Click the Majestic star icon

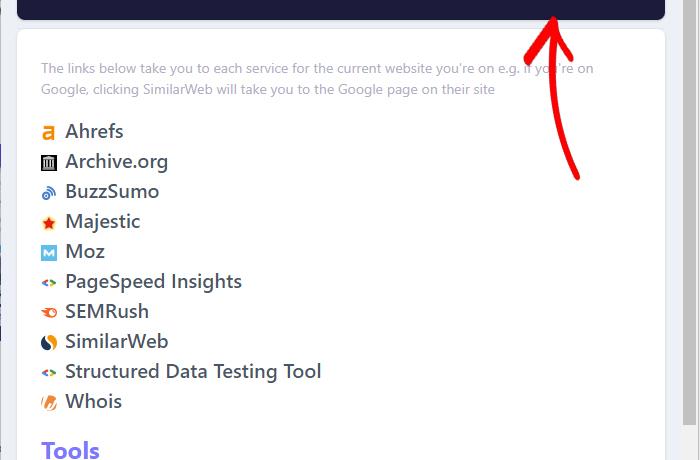coord(48,222)
